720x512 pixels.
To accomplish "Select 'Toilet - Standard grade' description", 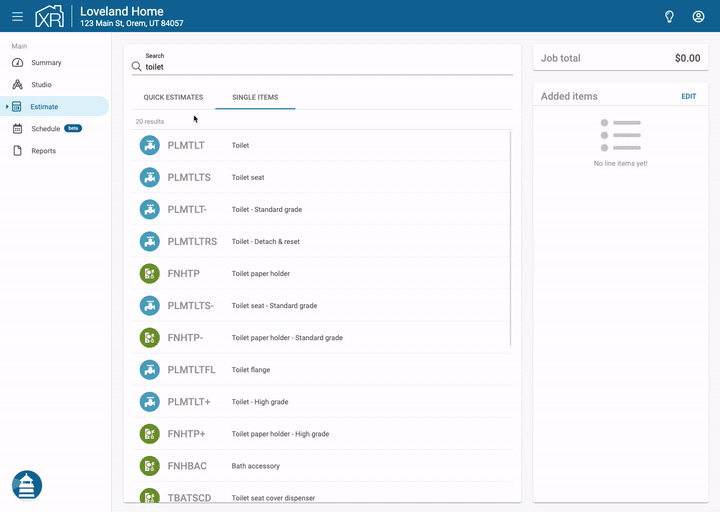I will click(x=267, y=209).
